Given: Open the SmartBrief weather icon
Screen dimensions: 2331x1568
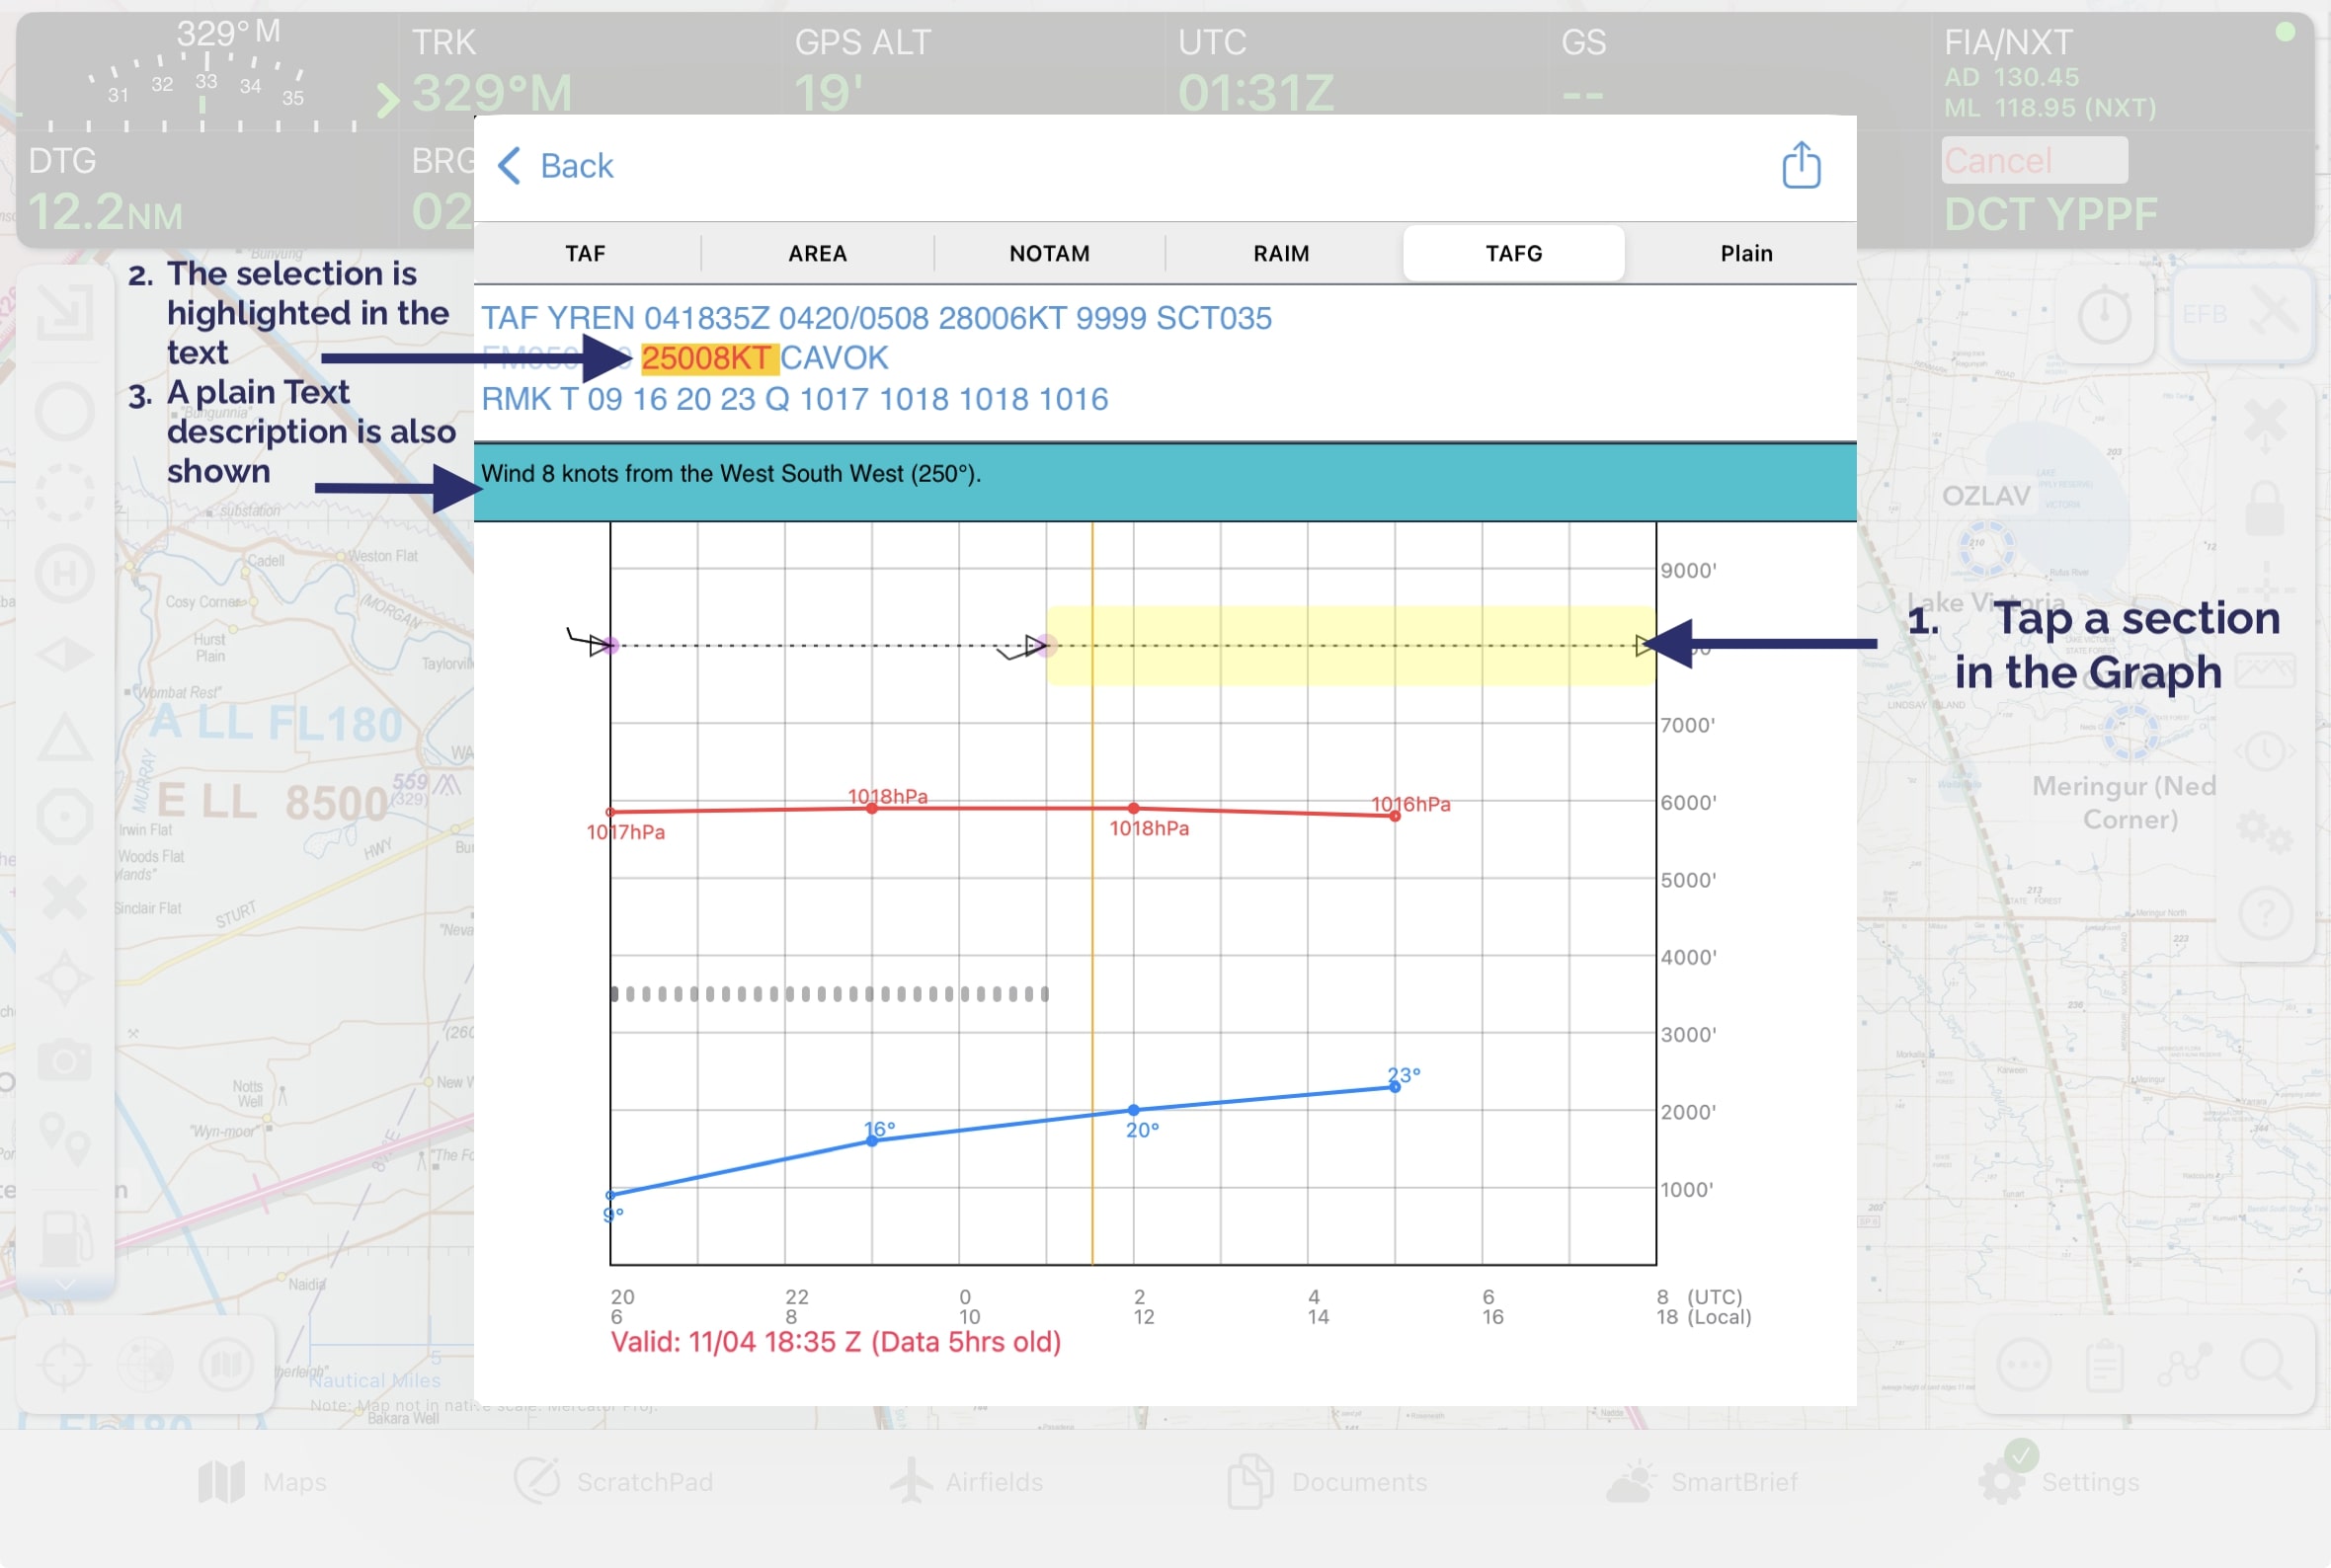Looking at the screenshot, I should pos(1631,1481).
